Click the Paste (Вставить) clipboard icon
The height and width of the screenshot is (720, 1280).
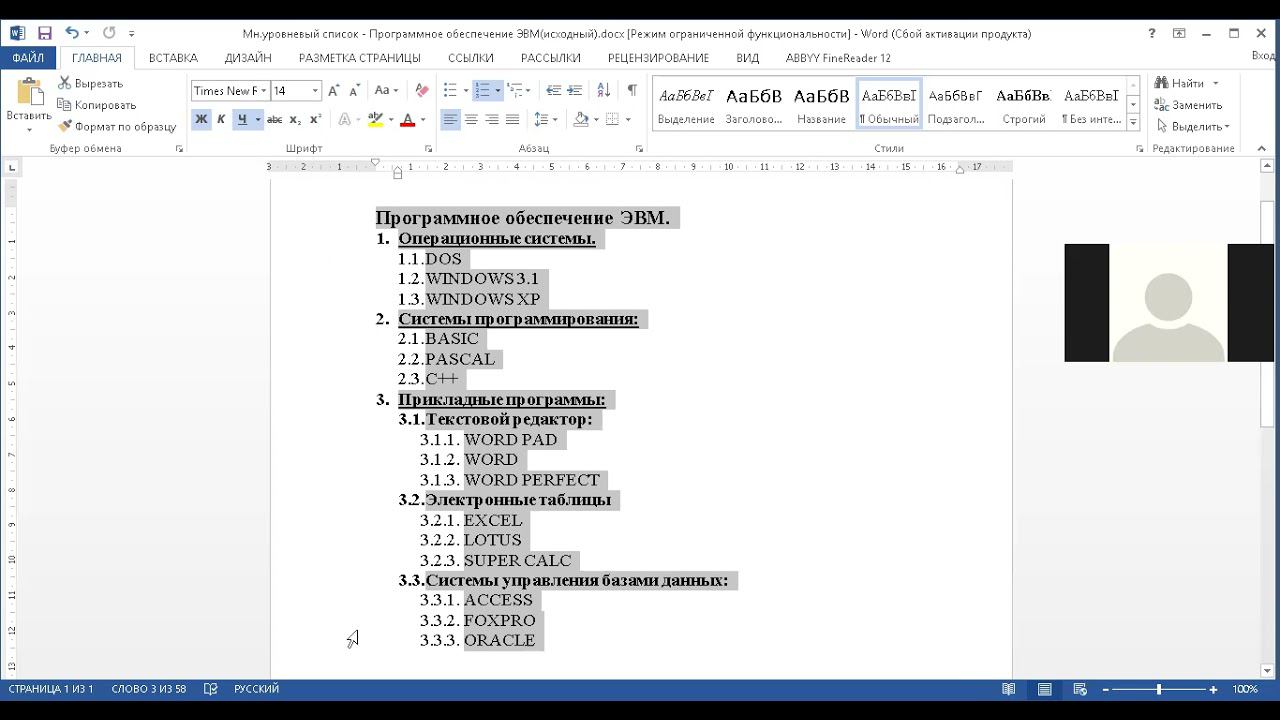(x=28, y=92)
